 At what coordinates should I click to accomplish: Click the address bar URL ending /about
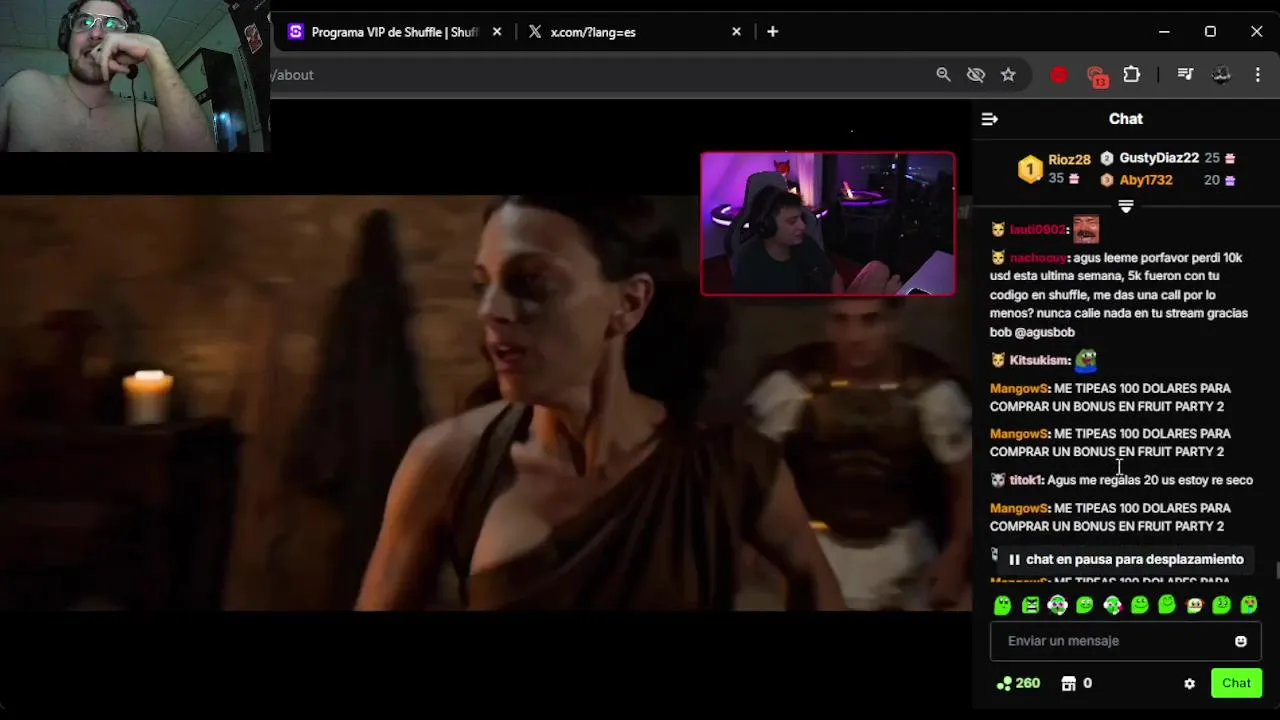coord(293,75)
